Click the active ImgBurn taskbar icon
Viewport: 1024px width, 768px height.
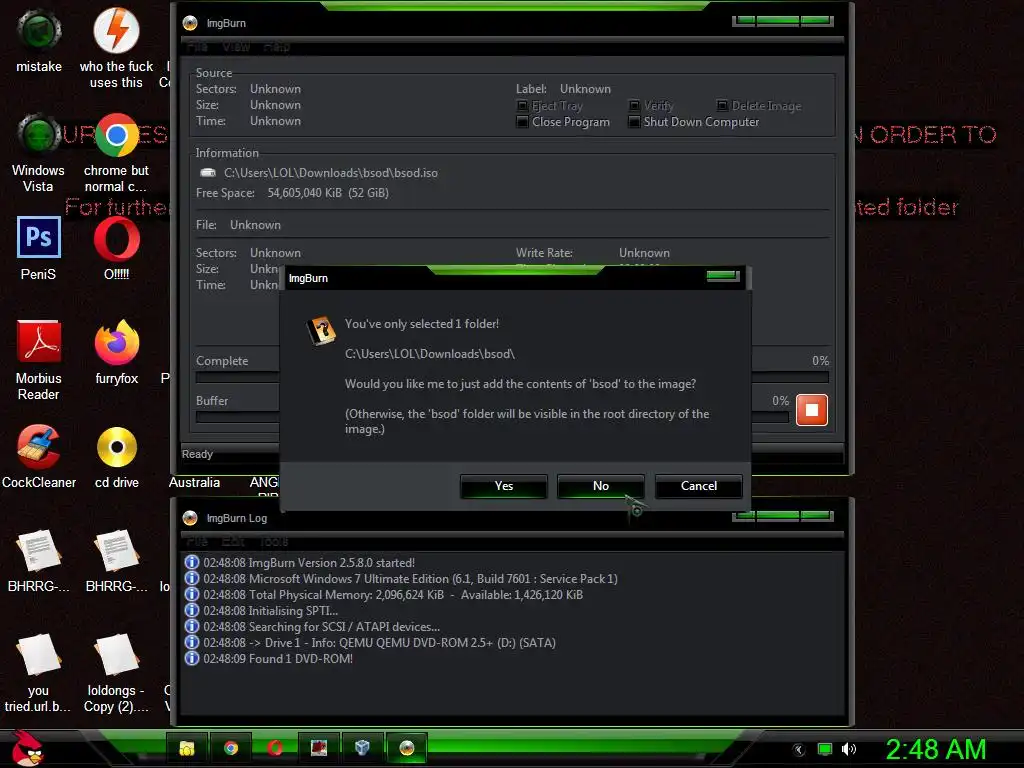click(x=407, y=748)
